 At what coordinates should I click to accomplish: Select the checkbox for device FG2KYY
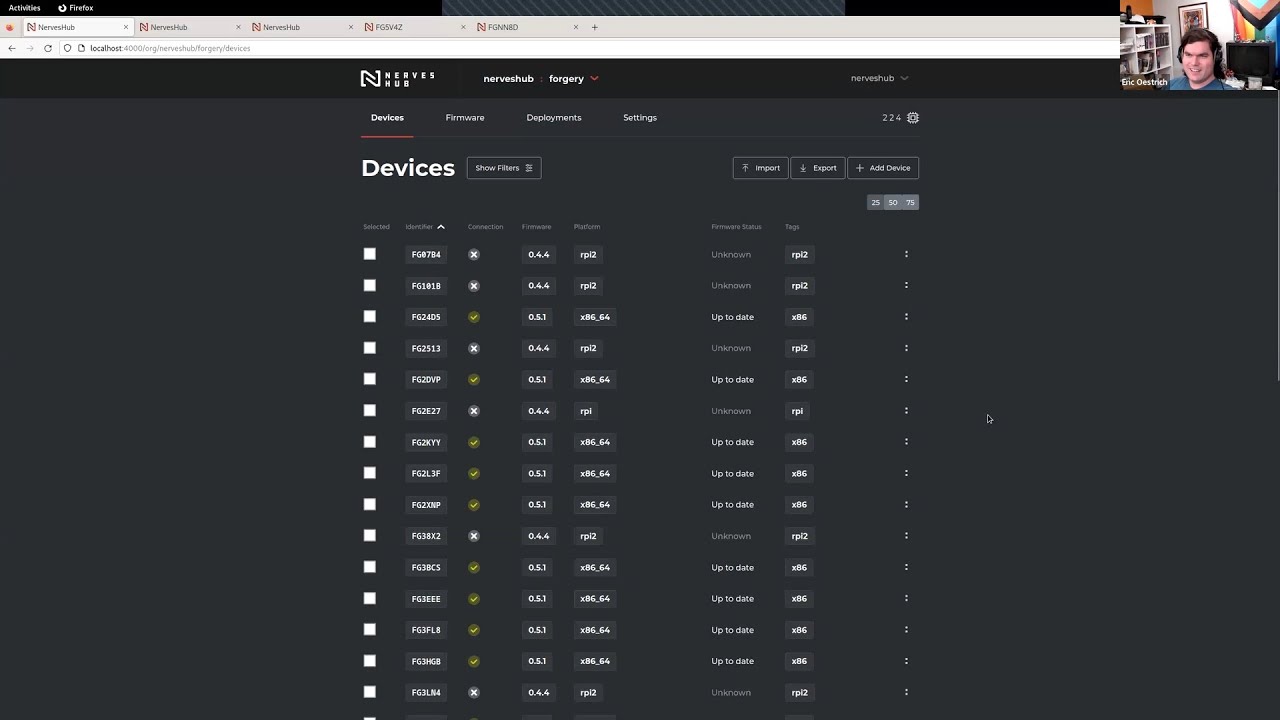coord(370,442)
